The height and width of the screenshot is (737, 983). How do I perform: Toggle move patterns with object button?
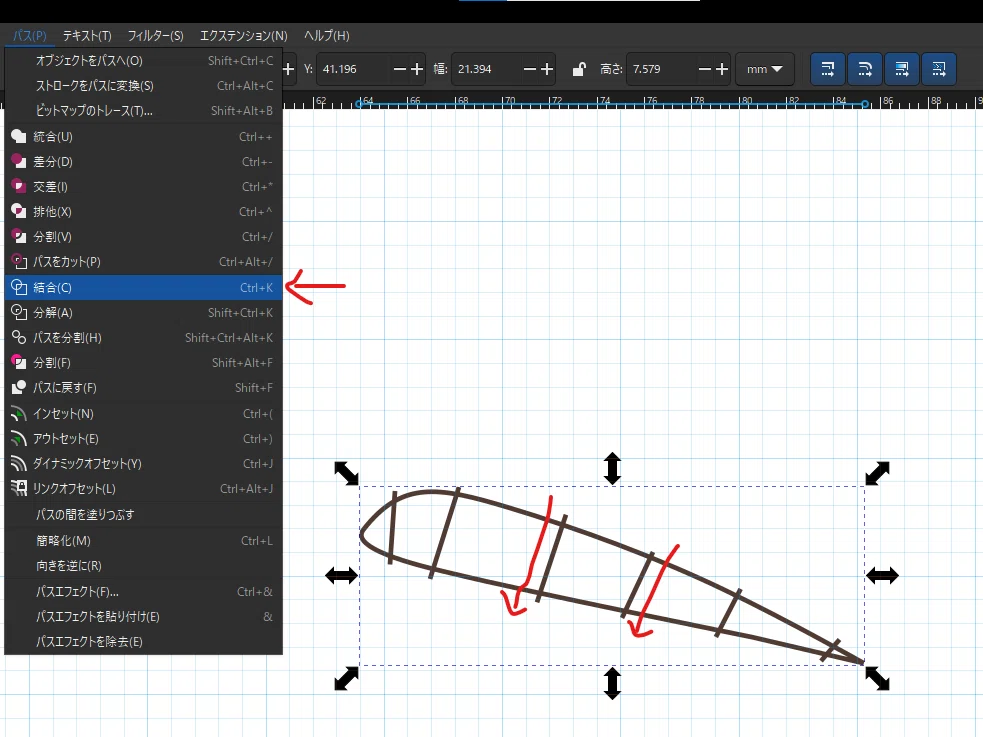click(x=938, y=69)
